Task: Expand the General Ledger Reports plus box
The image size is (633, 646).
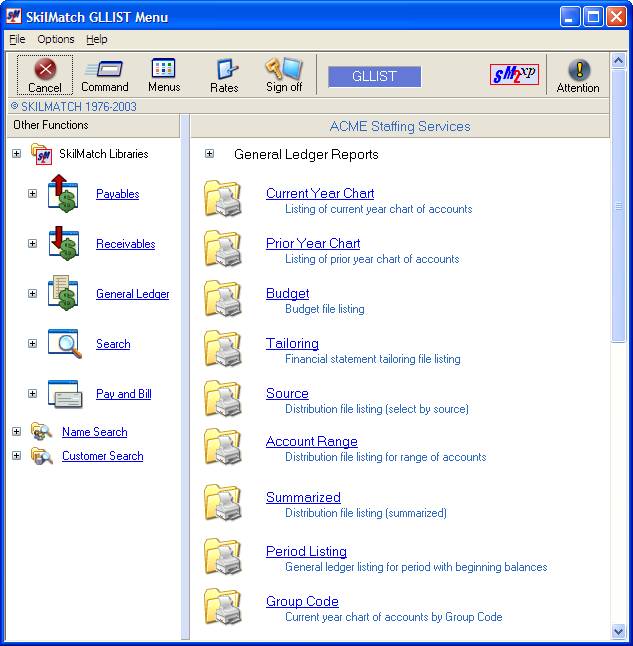Action: coord(209,154)
